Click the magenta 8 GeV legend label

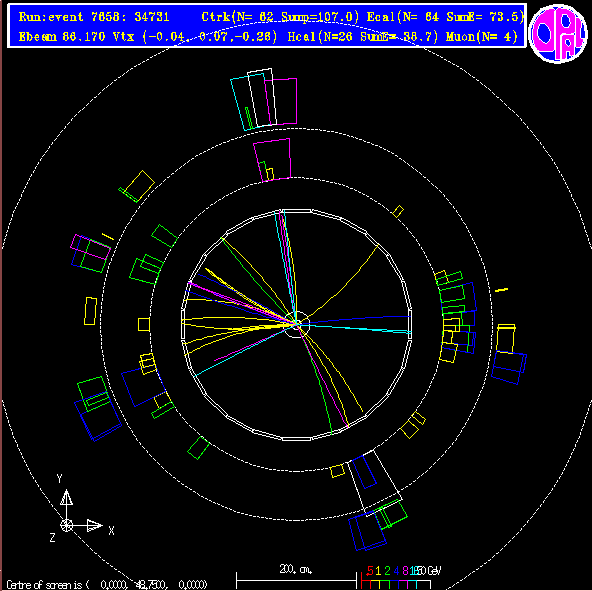click(x=405, y=570)
